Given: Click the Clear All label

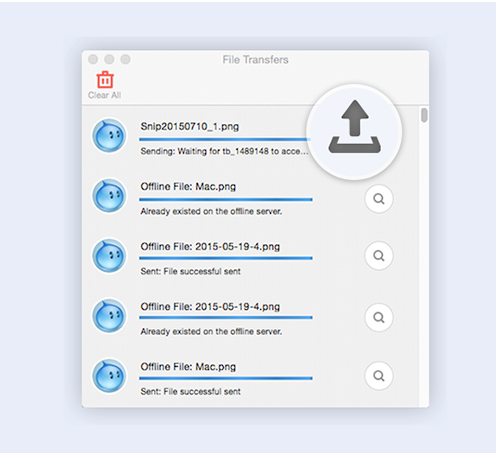Looking at the screenshot, I should click(104, 95).
